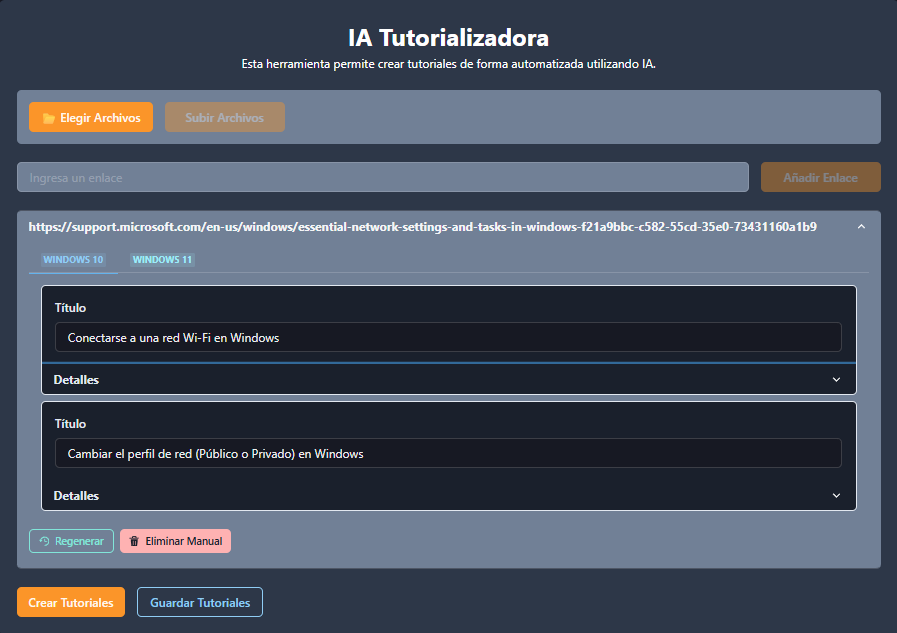The height and width of the screenshot is (633, 897).
Task: Click the folder icon on Elegir Archivos
Action: 48,118
